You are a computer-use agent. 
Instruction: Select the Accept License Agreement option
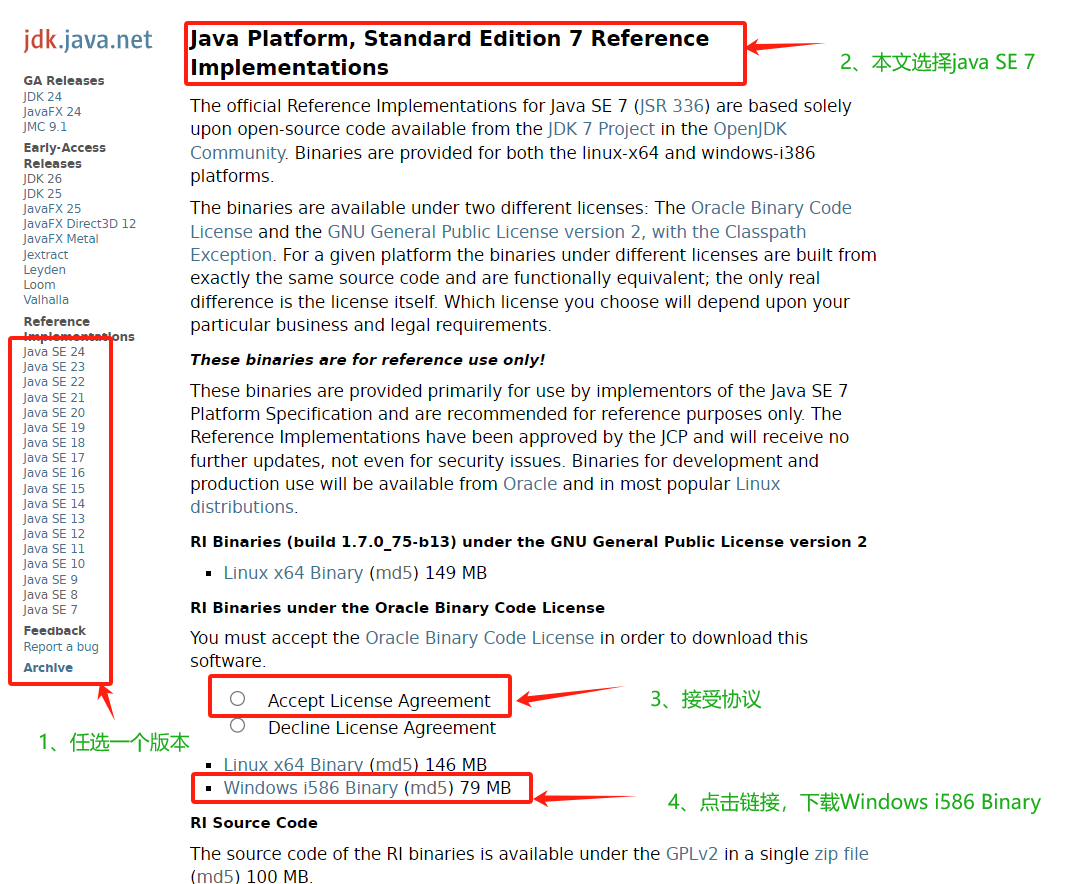pos(237,699)
